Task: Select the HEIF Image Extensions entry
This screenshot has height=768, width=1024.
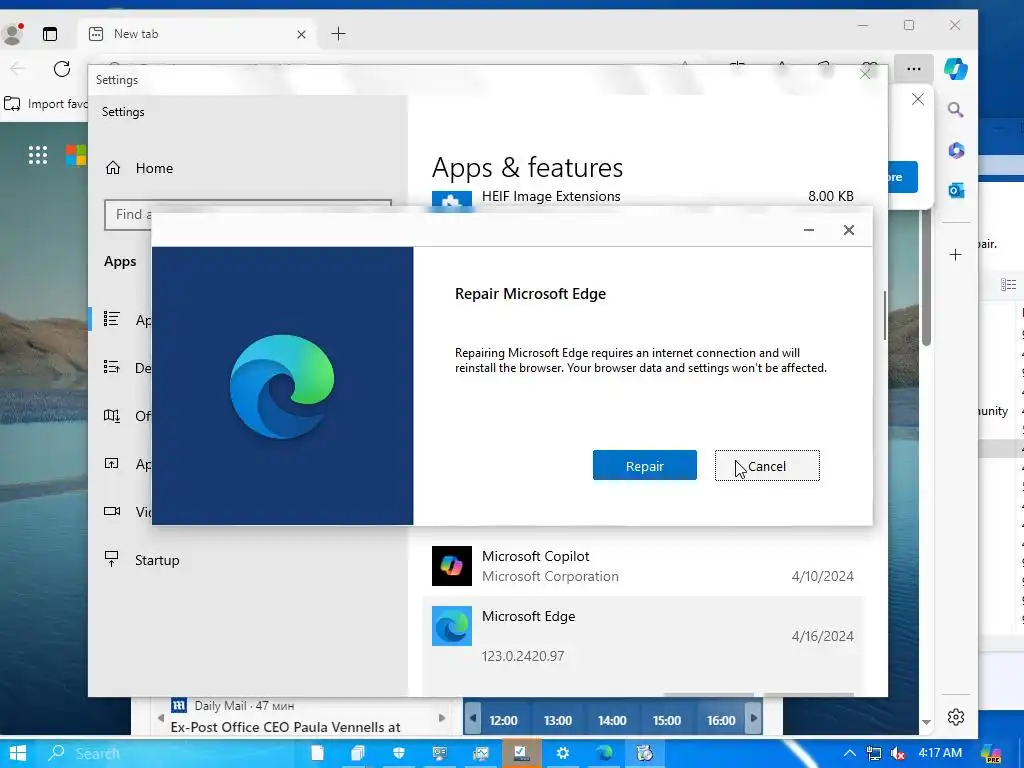Action: (x=643, y=197)
